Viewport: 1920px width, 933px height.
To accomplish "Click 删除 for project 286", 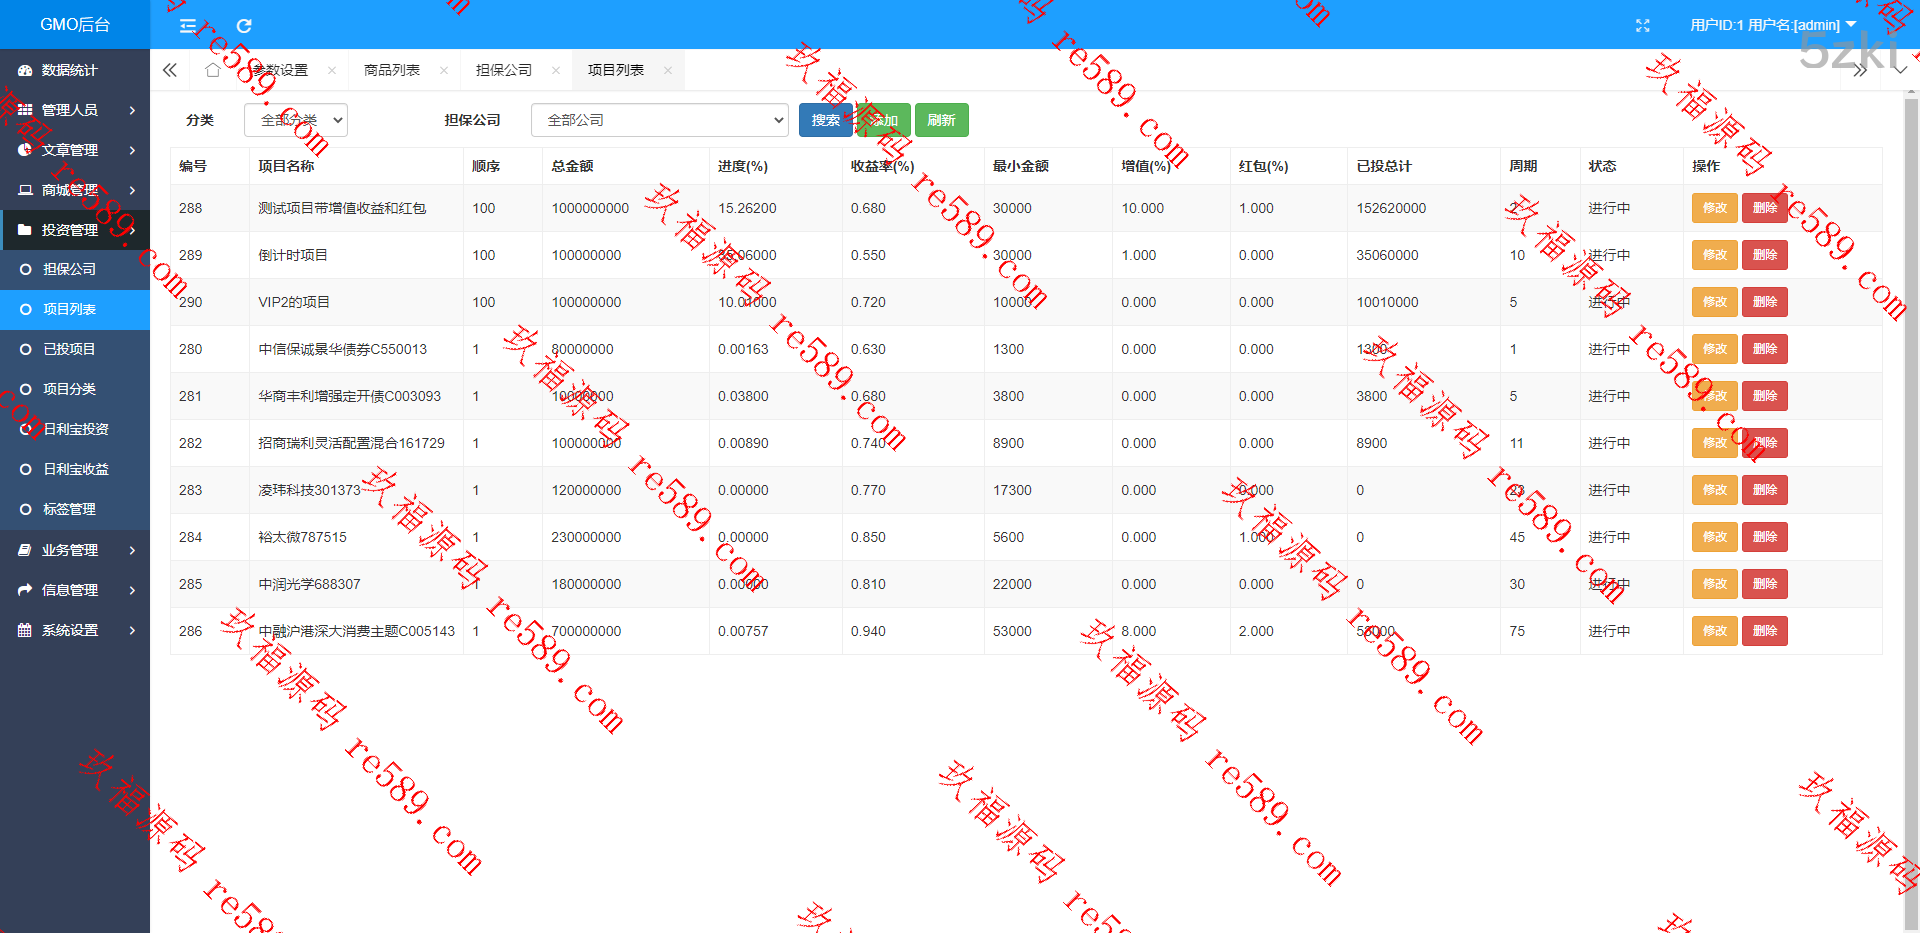I will 1764,631.
